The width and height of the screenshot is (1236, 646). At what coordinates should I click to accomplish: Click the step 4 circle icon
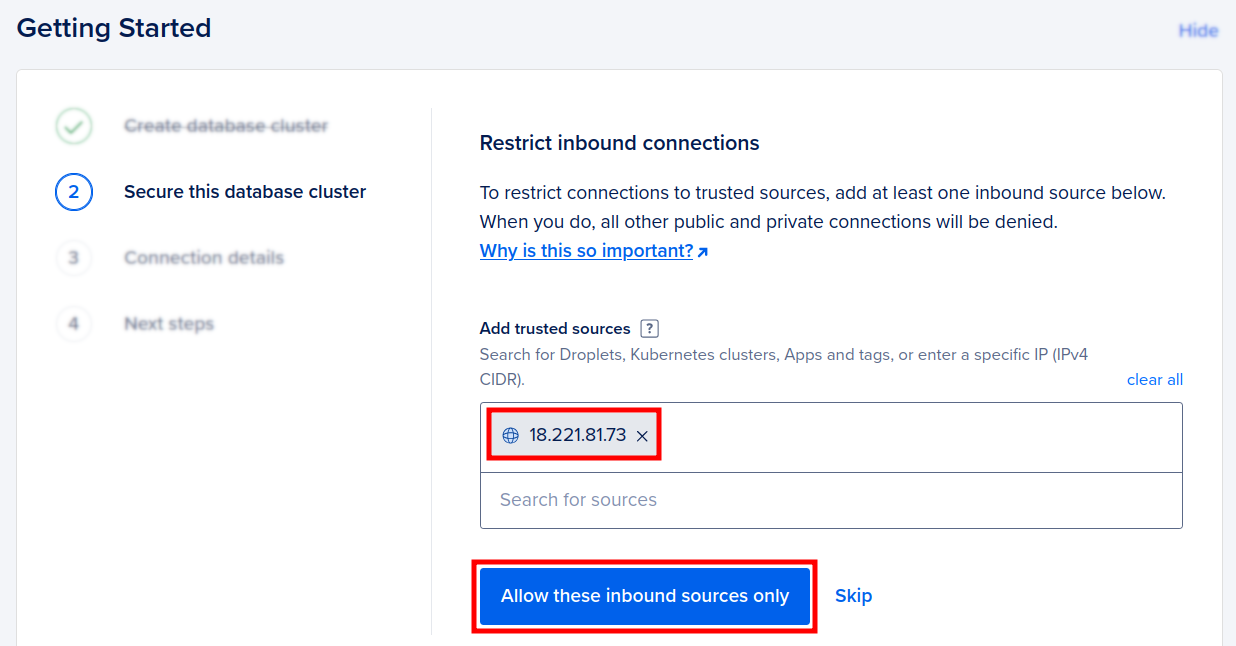tap(74, 324)
